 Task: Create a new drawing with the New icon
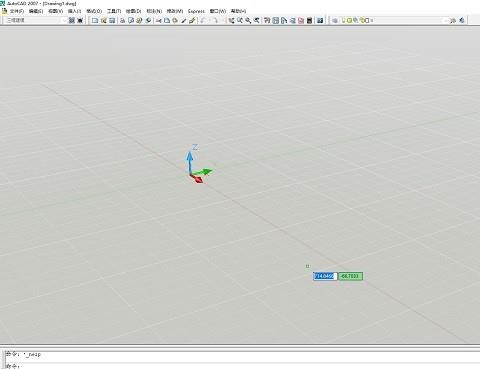[x=95, y=20]
